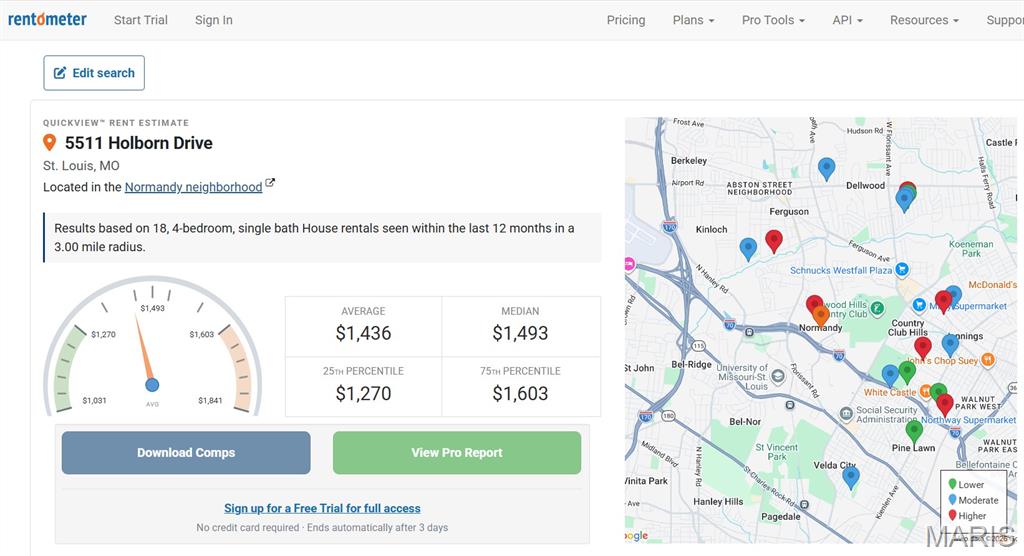
Task: Select the blue pin below Dellwood cluster
Action: tap(904, 200)
